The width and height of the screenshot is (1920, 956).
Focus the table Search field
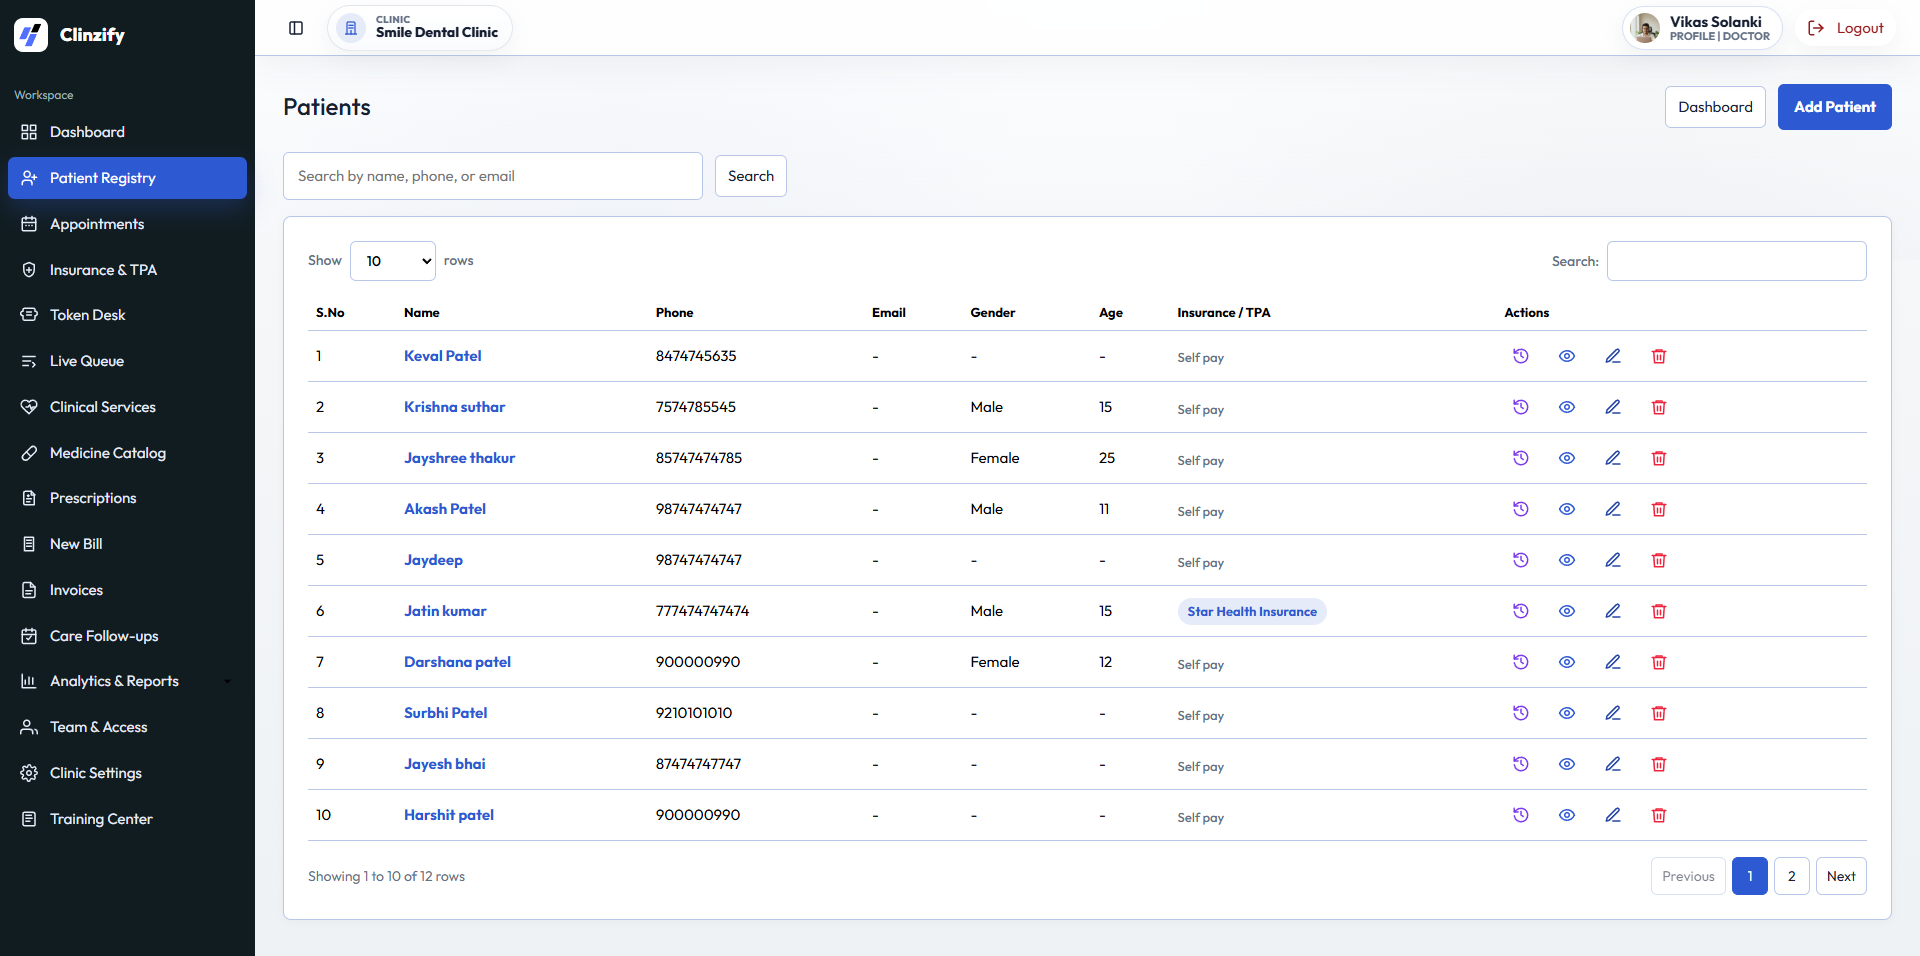pyautogui.click(x=1736, y=261)
